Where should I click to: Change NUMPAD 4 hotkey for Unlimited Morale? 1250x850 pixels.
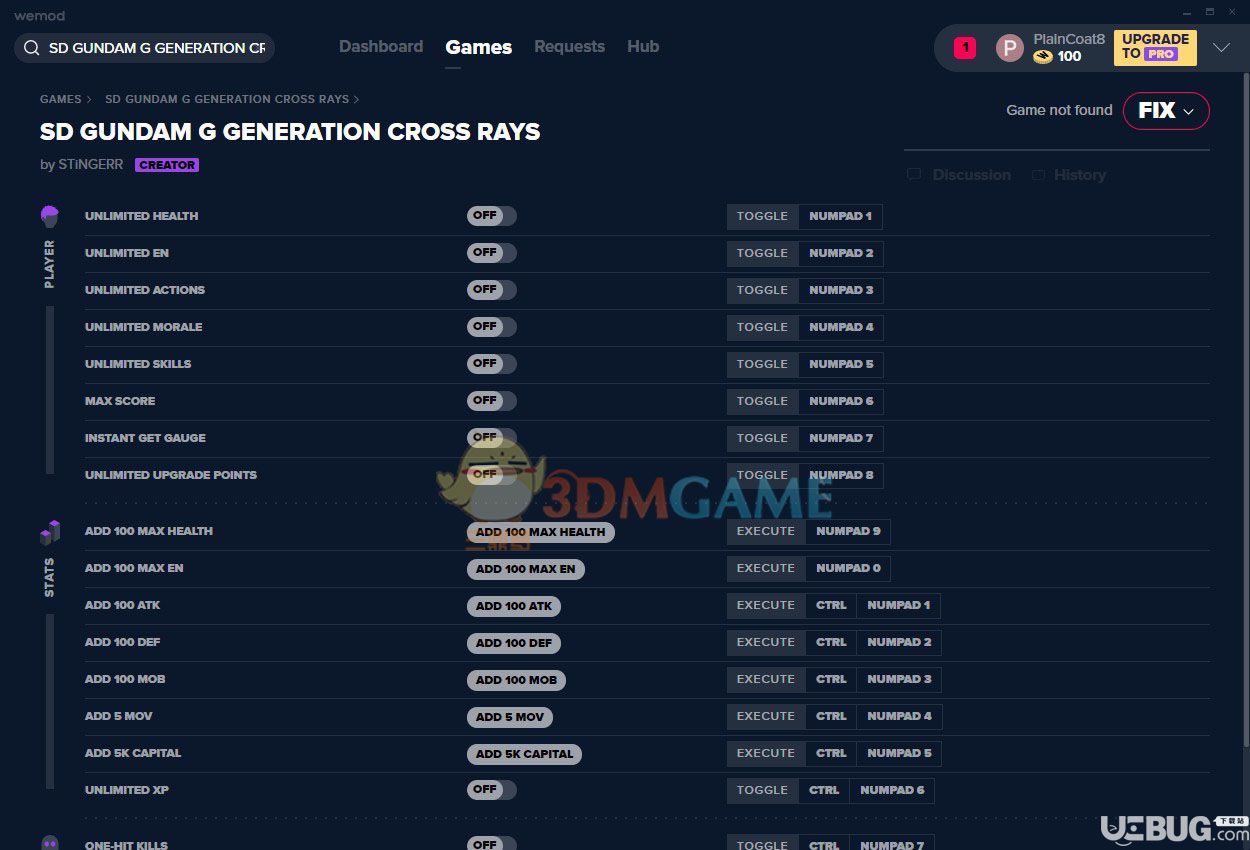841,327
